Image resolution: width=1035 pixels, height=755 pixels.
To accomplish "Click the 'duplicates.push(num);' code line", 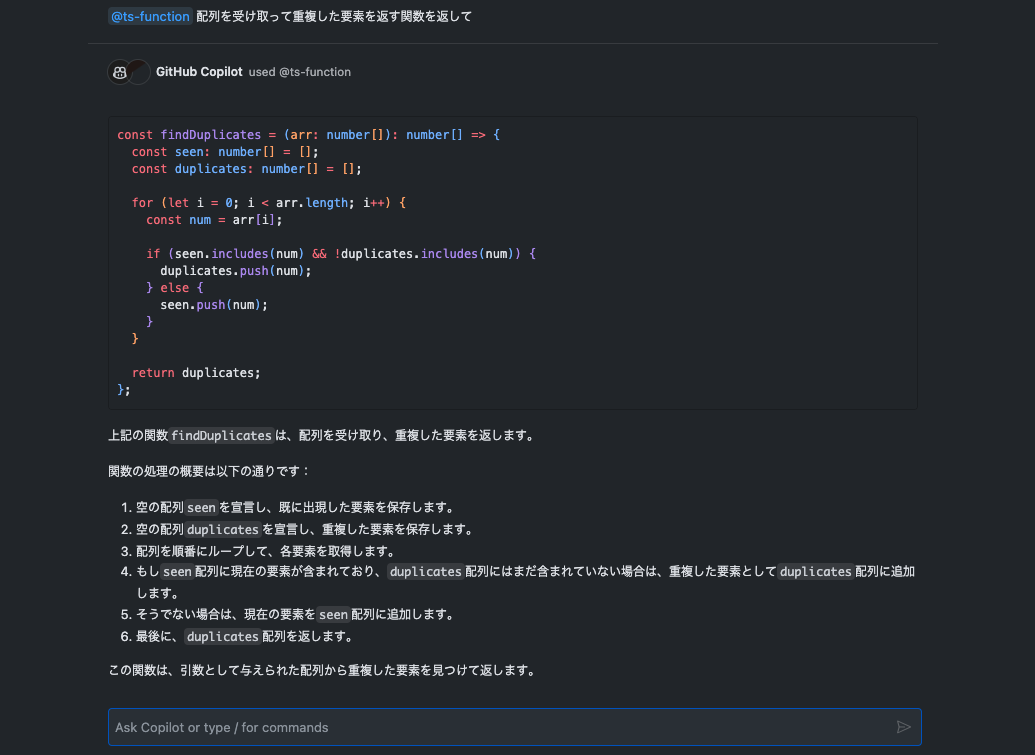I will 236,271.
